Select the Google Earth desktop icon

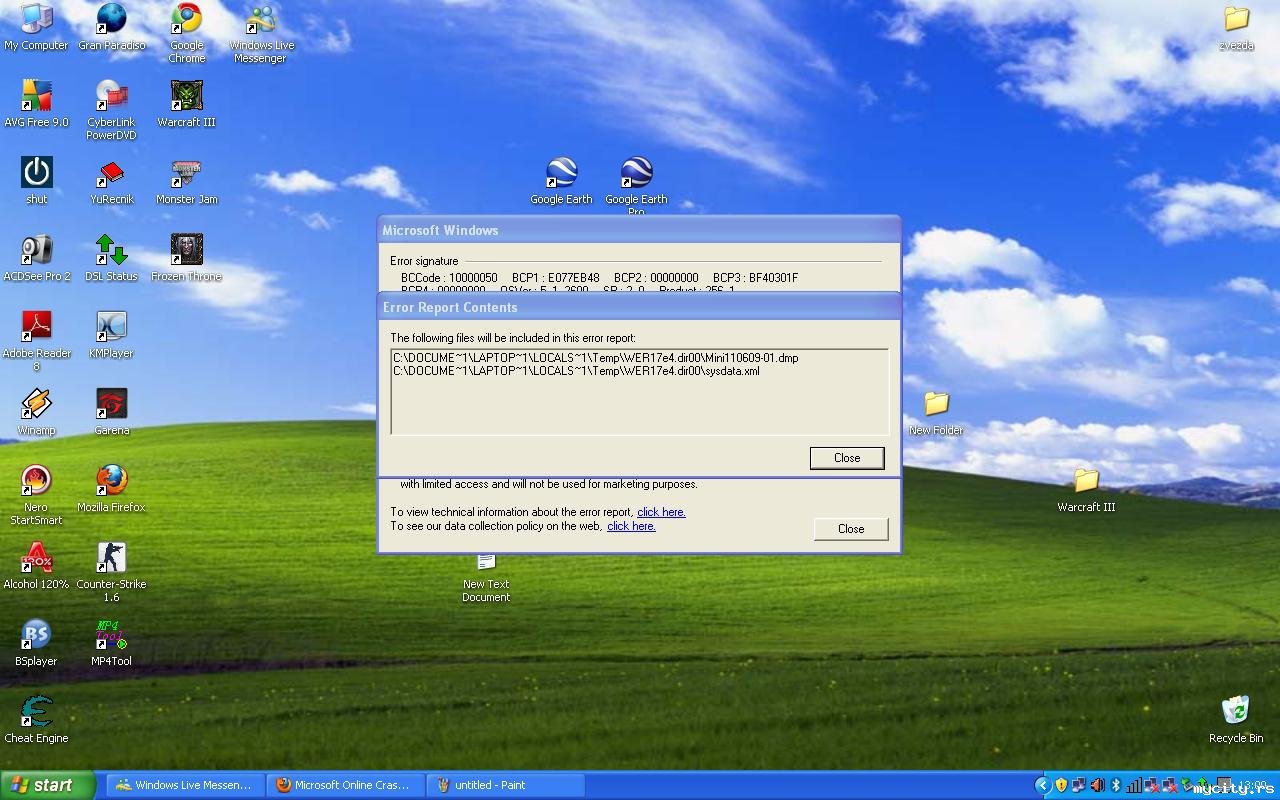point(561,180)
